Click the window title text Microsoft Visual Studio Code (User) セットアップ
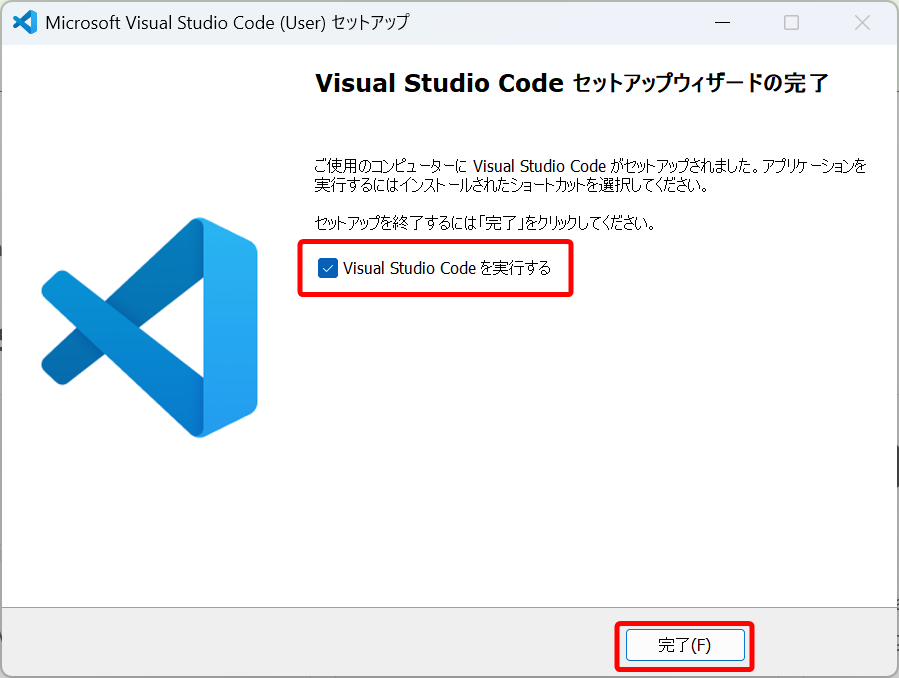The width and height of the screenshot is (899, 678). tap(227, 22)
